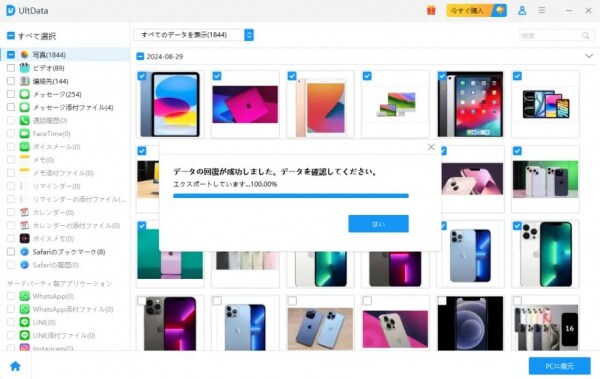Collapse the 2024-08-29 group chevron

tap(589, 56)
